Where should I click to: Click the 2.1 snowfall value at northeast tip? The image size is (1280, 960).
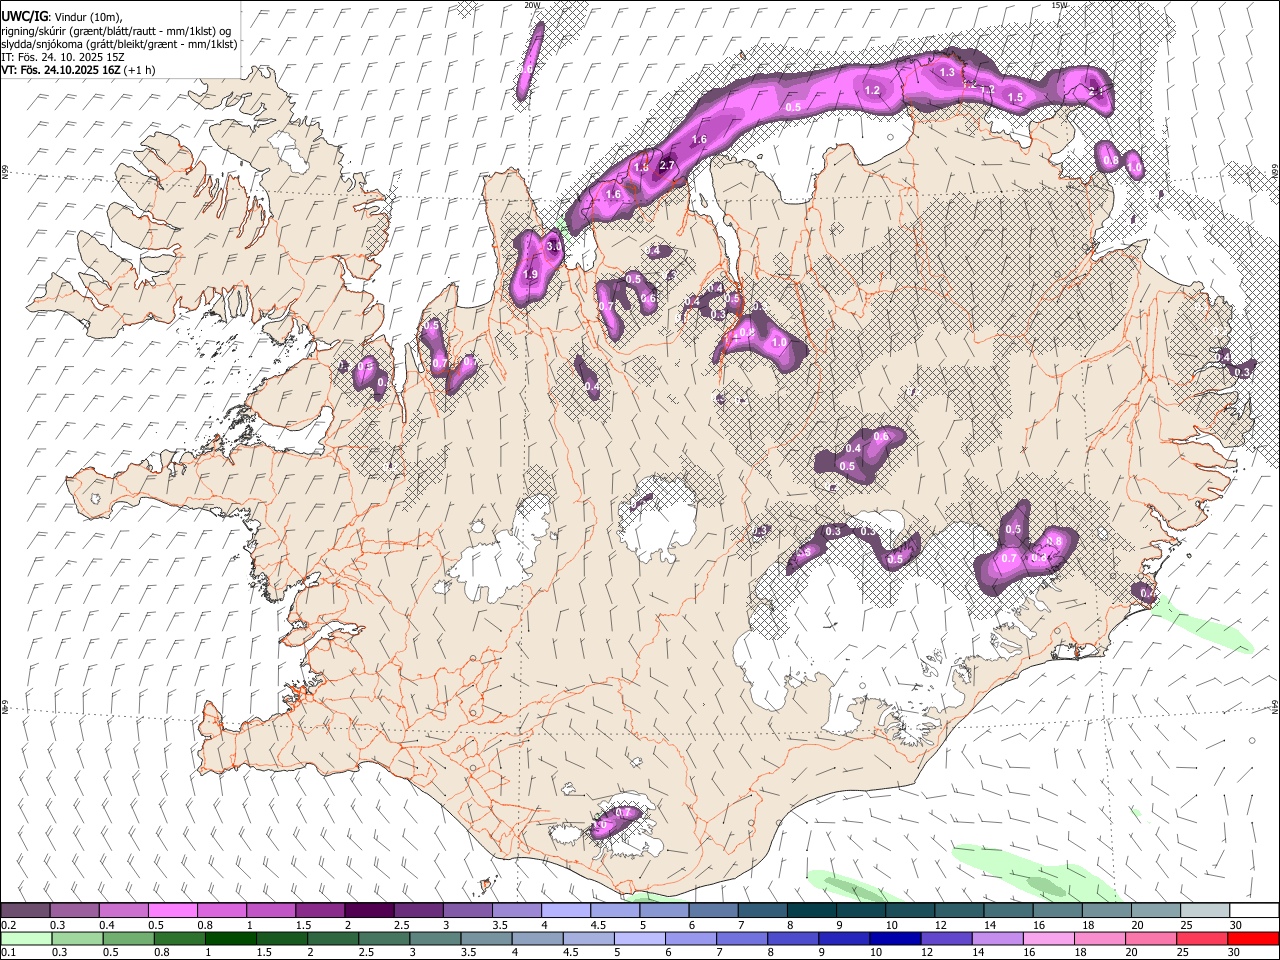(x=1096, y=92)
